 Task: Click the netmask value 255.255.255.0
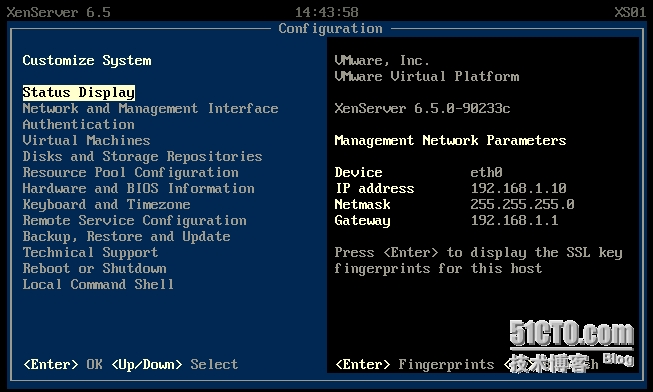522,205
